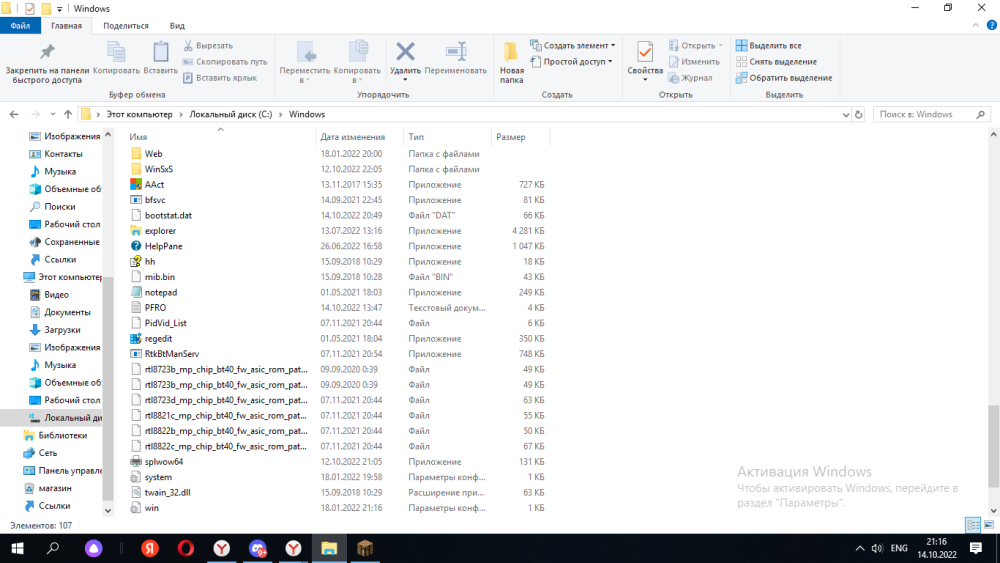Click the Журнал history button
This screenshot has width=1000, height=563.
point(690,78)
